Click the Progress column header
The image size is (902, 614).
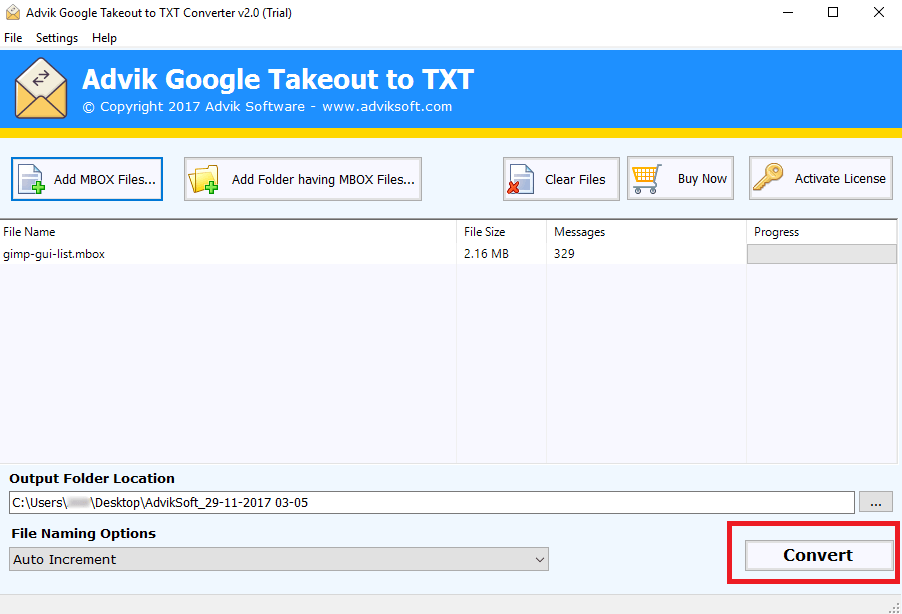pyautogui.click(x=821, y=232)
